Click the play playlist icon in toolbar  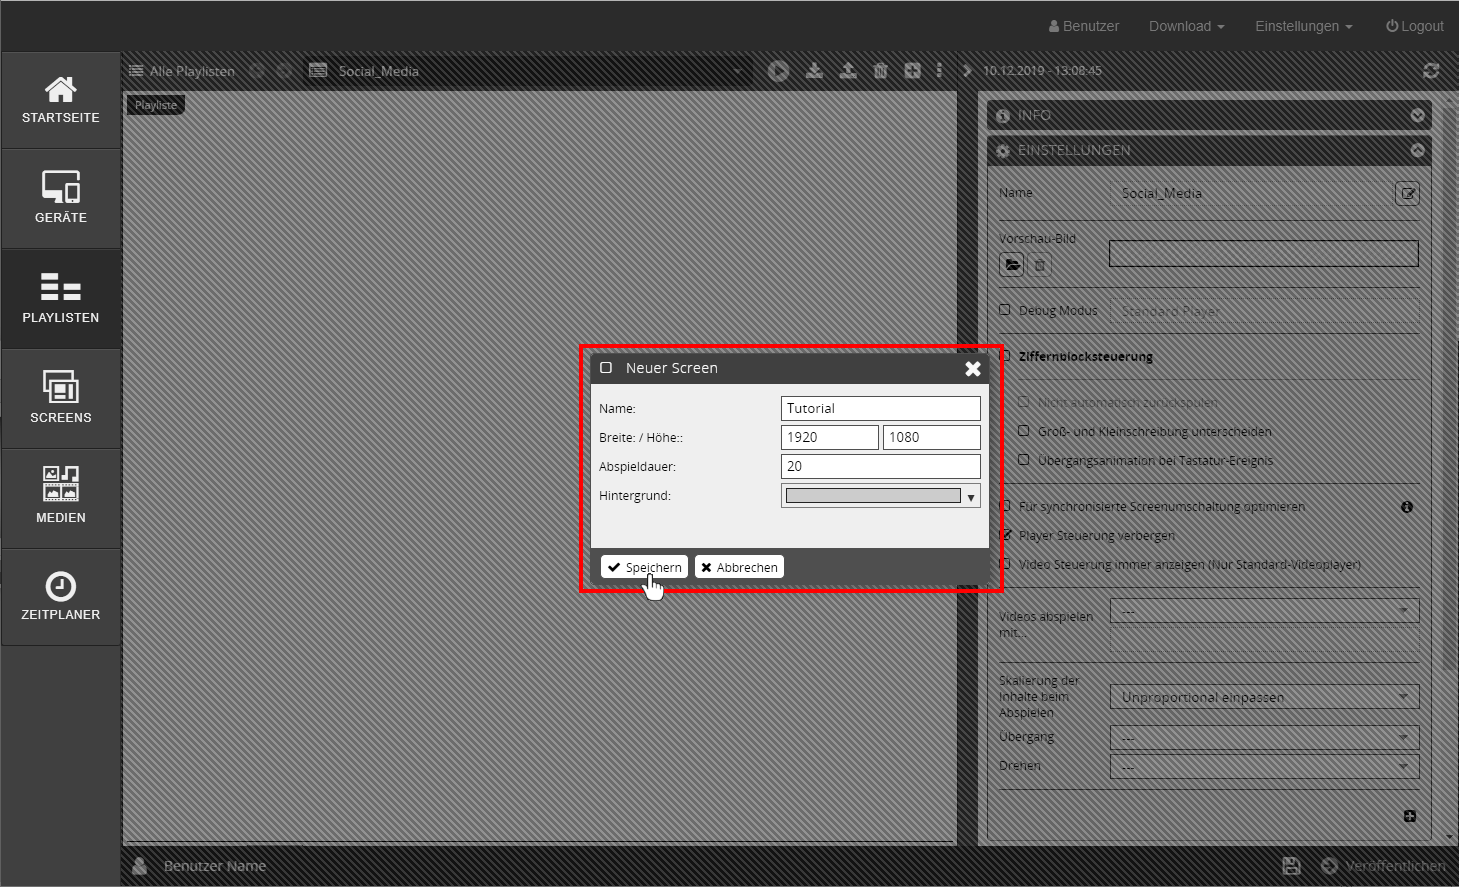click(778, 71)
